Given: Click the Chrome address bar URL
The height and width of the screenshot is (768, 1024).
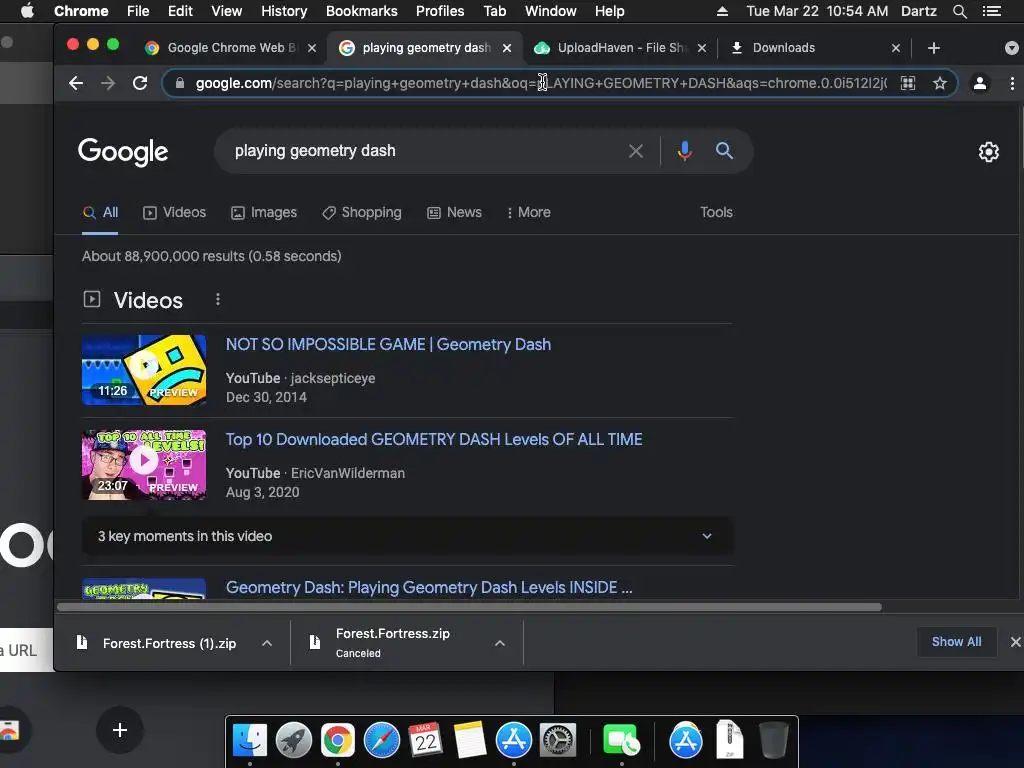Looking at the screenshot, I should 541,83.
